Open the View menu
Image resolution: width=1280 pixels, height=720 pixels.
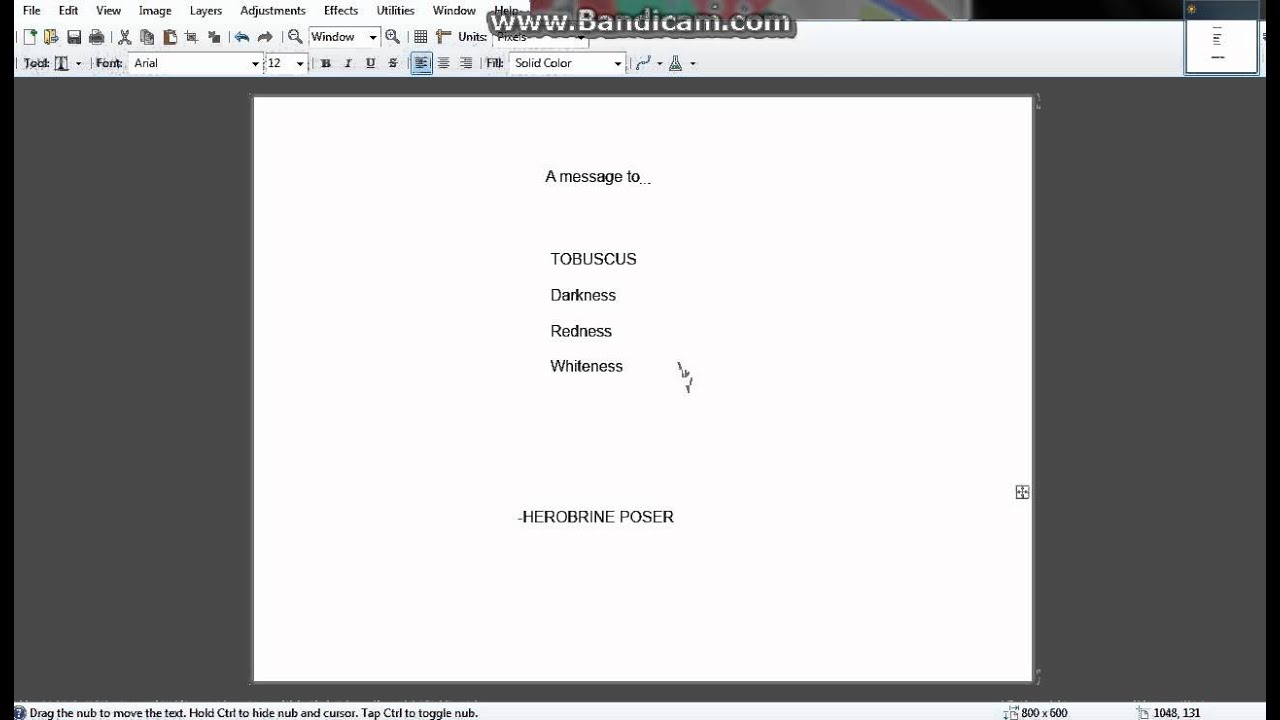[108, 11]
